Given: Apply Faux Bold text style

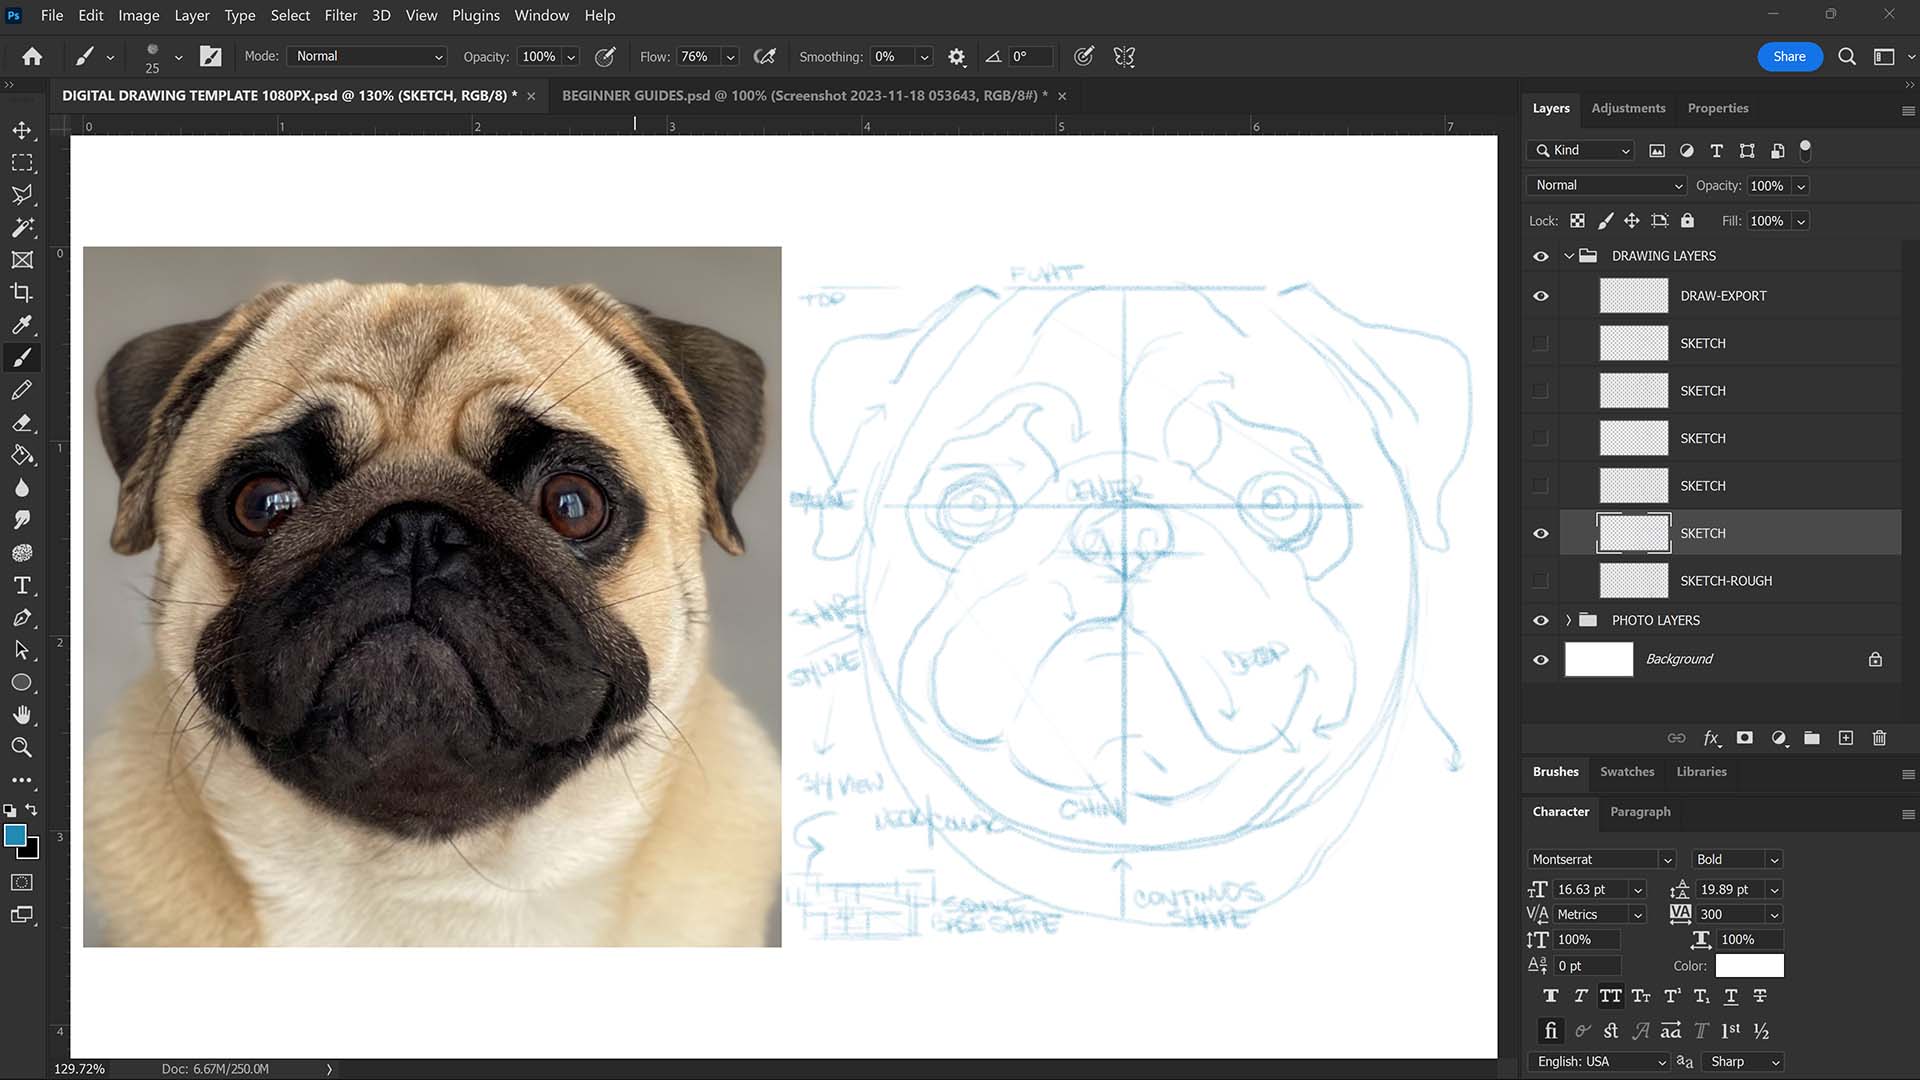Looking at the screenshot, I should (x=1550, y=996).
